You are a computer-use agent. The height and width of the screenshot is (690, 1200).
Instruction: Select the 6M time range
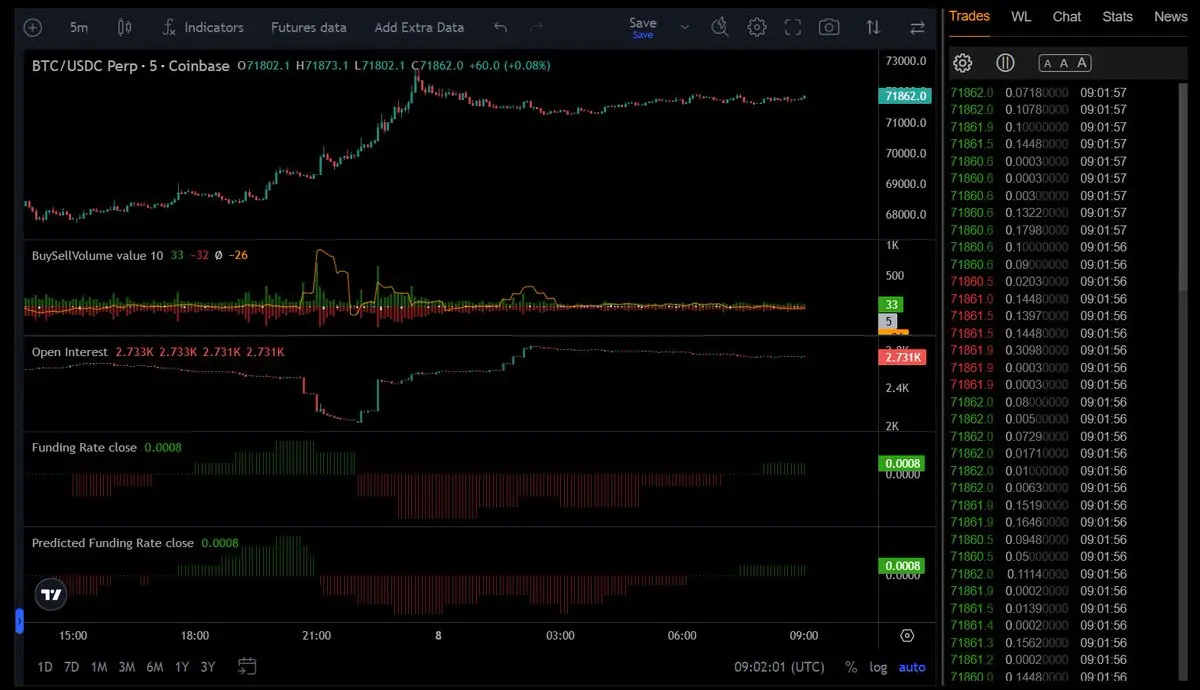click(155, 667)
